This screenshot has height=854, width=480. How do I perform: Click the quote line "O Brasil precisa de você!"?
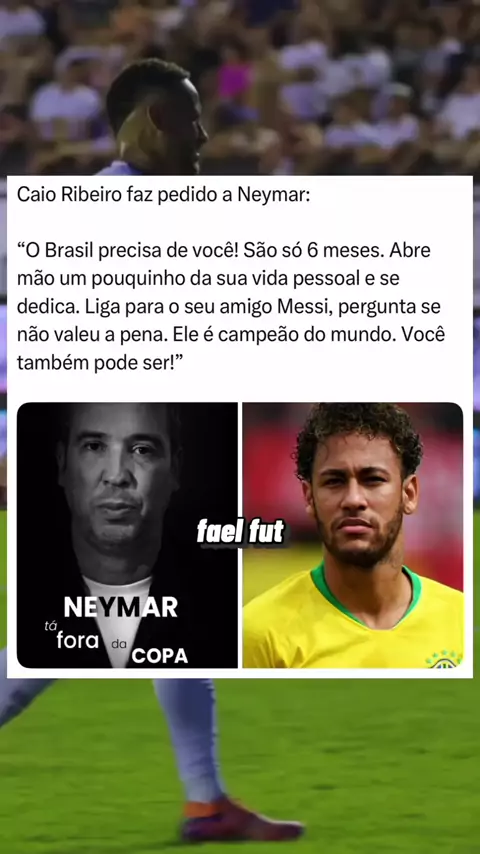click(x=128, y=251)
